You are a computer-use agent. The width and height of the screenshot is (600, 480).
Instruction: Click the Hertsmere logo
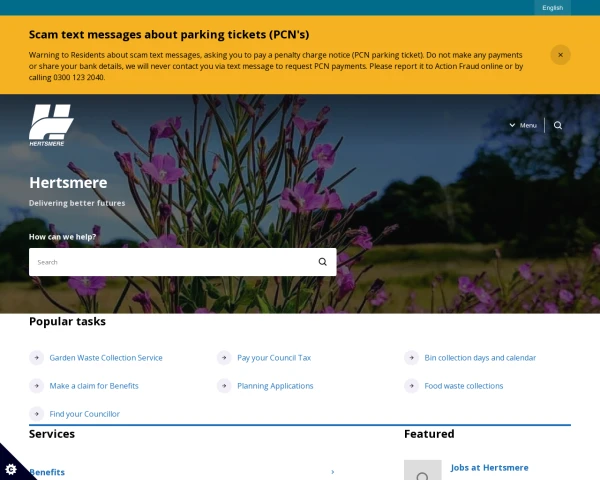click(51, 125)
